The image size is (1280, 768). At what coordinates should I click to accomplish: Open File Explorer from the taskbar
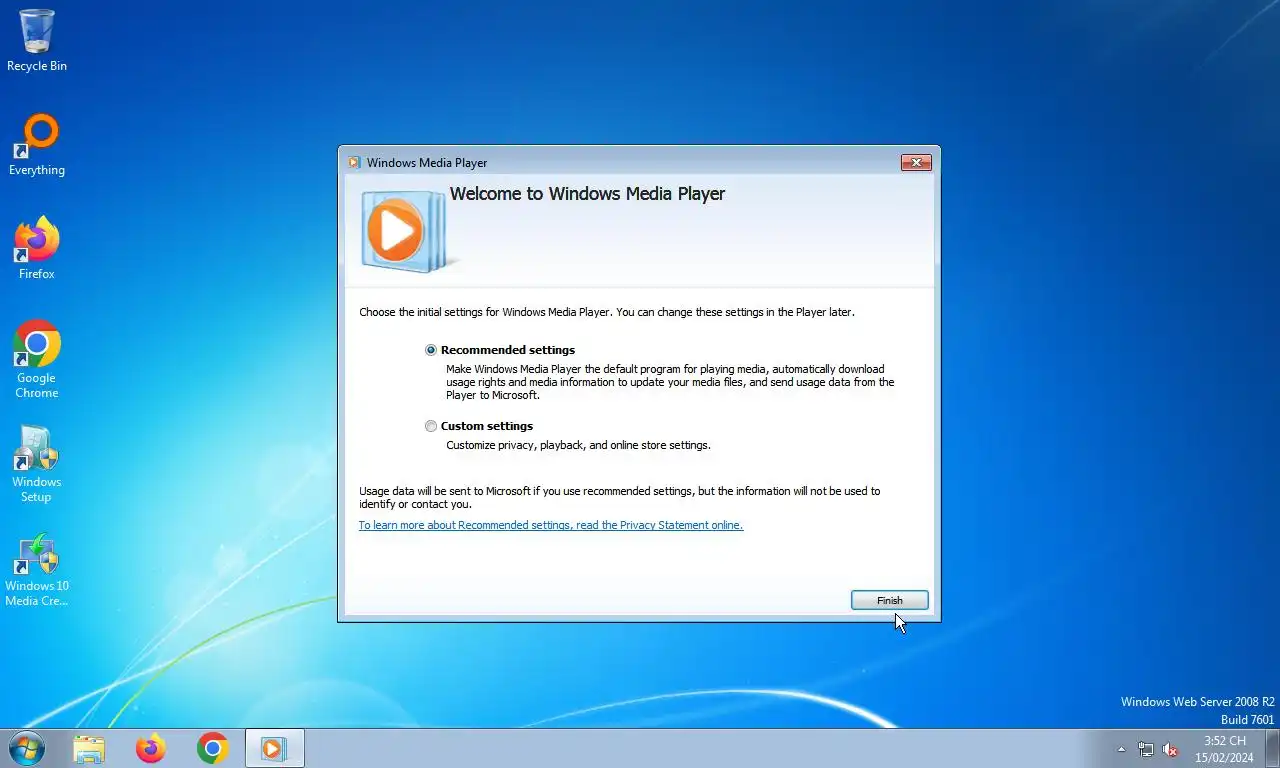click(89, 748)
